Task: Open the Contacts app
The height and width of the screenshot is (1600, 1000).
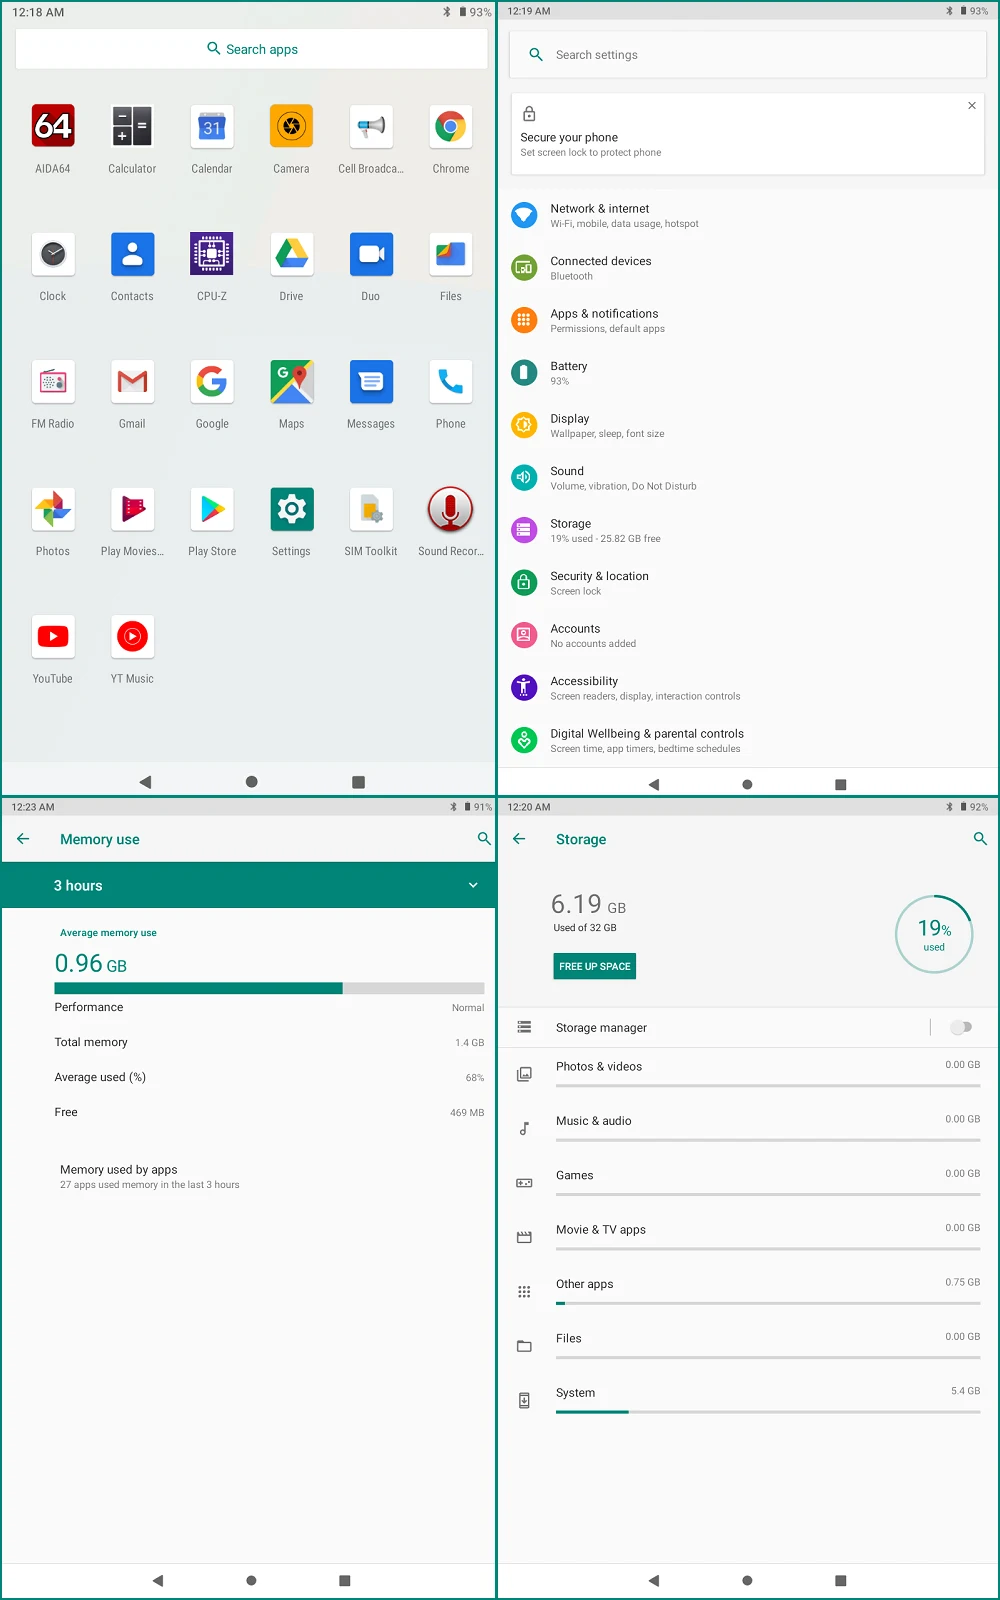Action: (x=132, y=255)
